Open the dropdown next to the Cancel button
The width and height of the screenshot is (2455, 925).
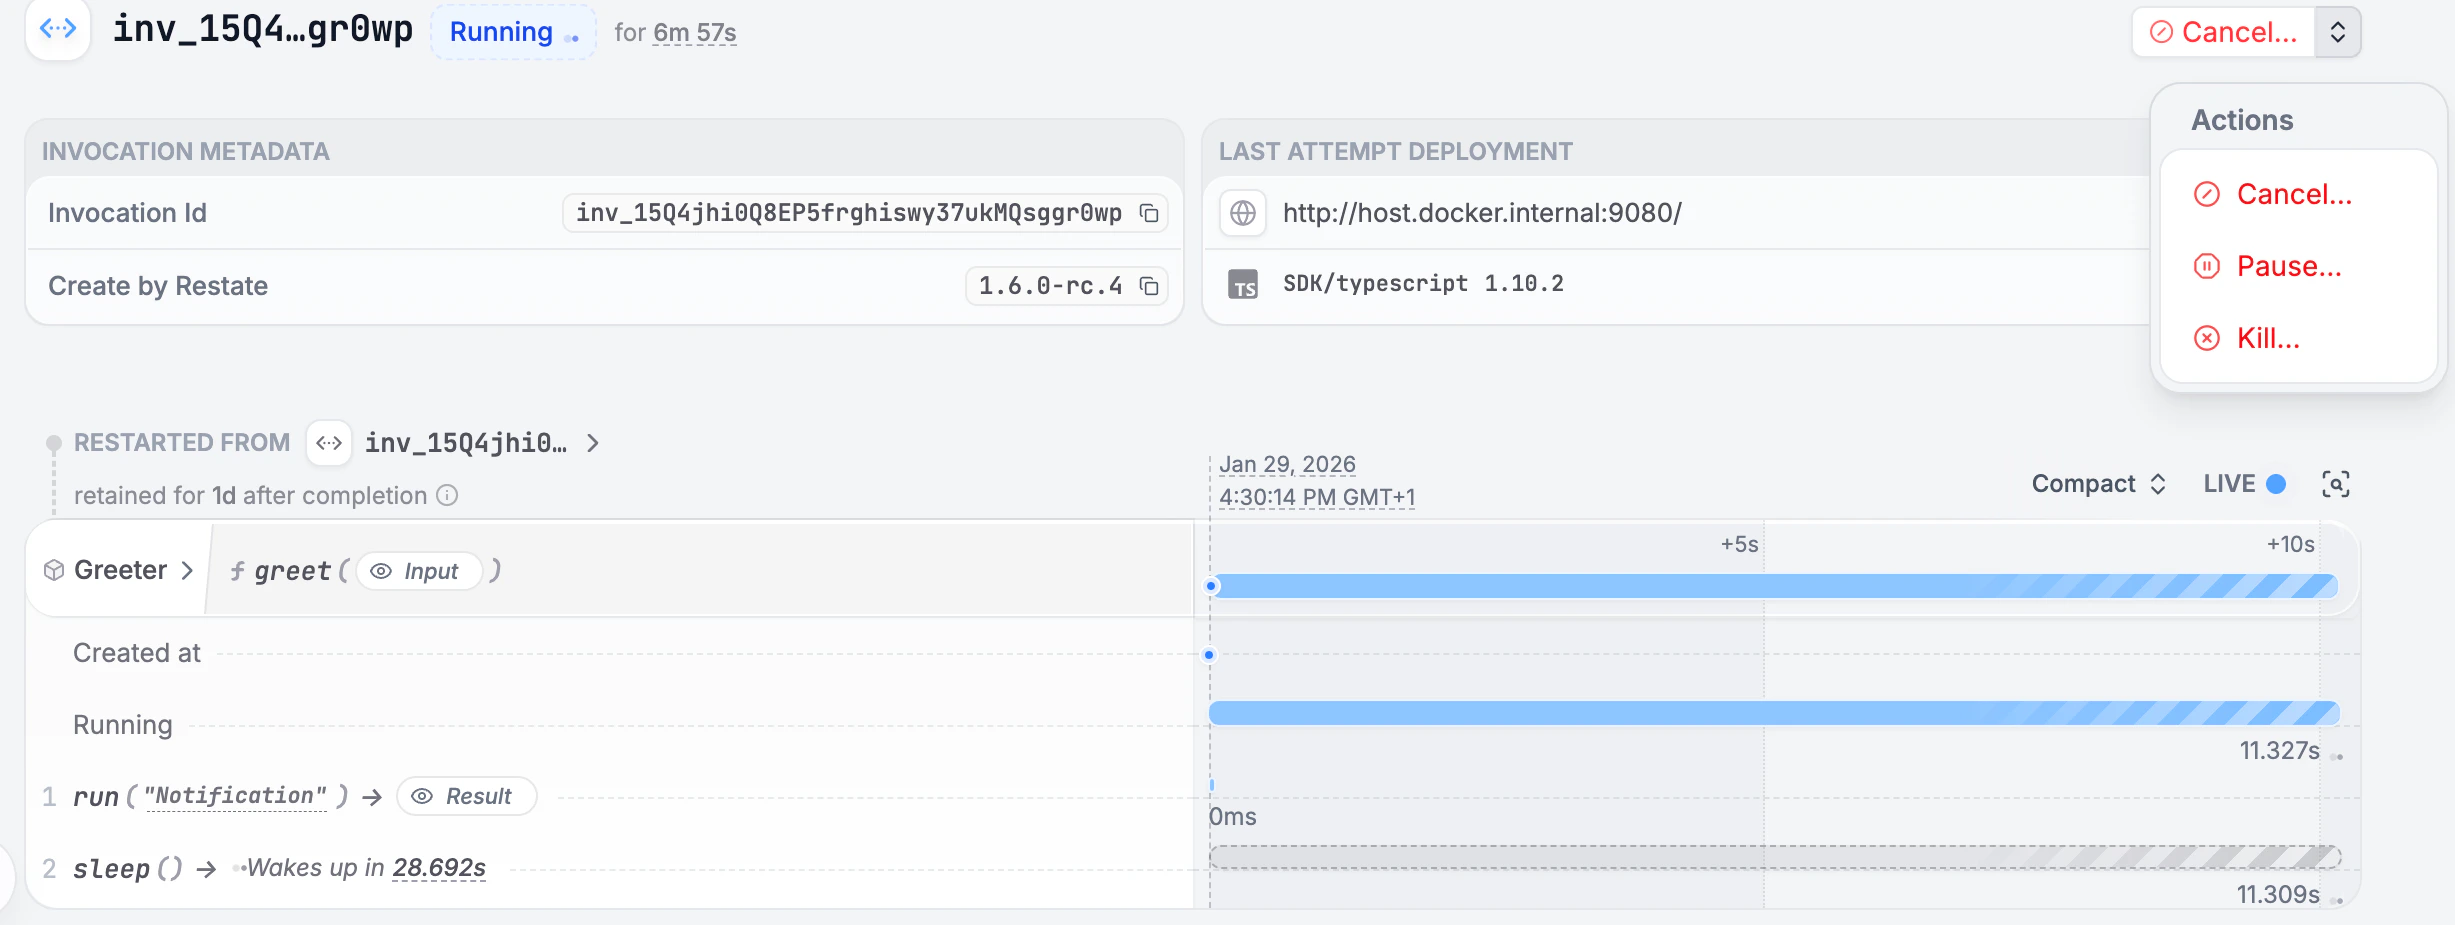pos(2337,31)
